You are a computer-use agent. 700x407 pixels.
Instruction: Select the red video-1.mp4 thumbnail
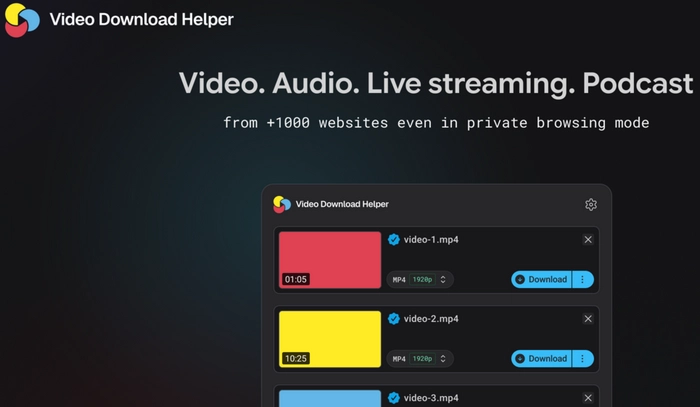[330, 260]
